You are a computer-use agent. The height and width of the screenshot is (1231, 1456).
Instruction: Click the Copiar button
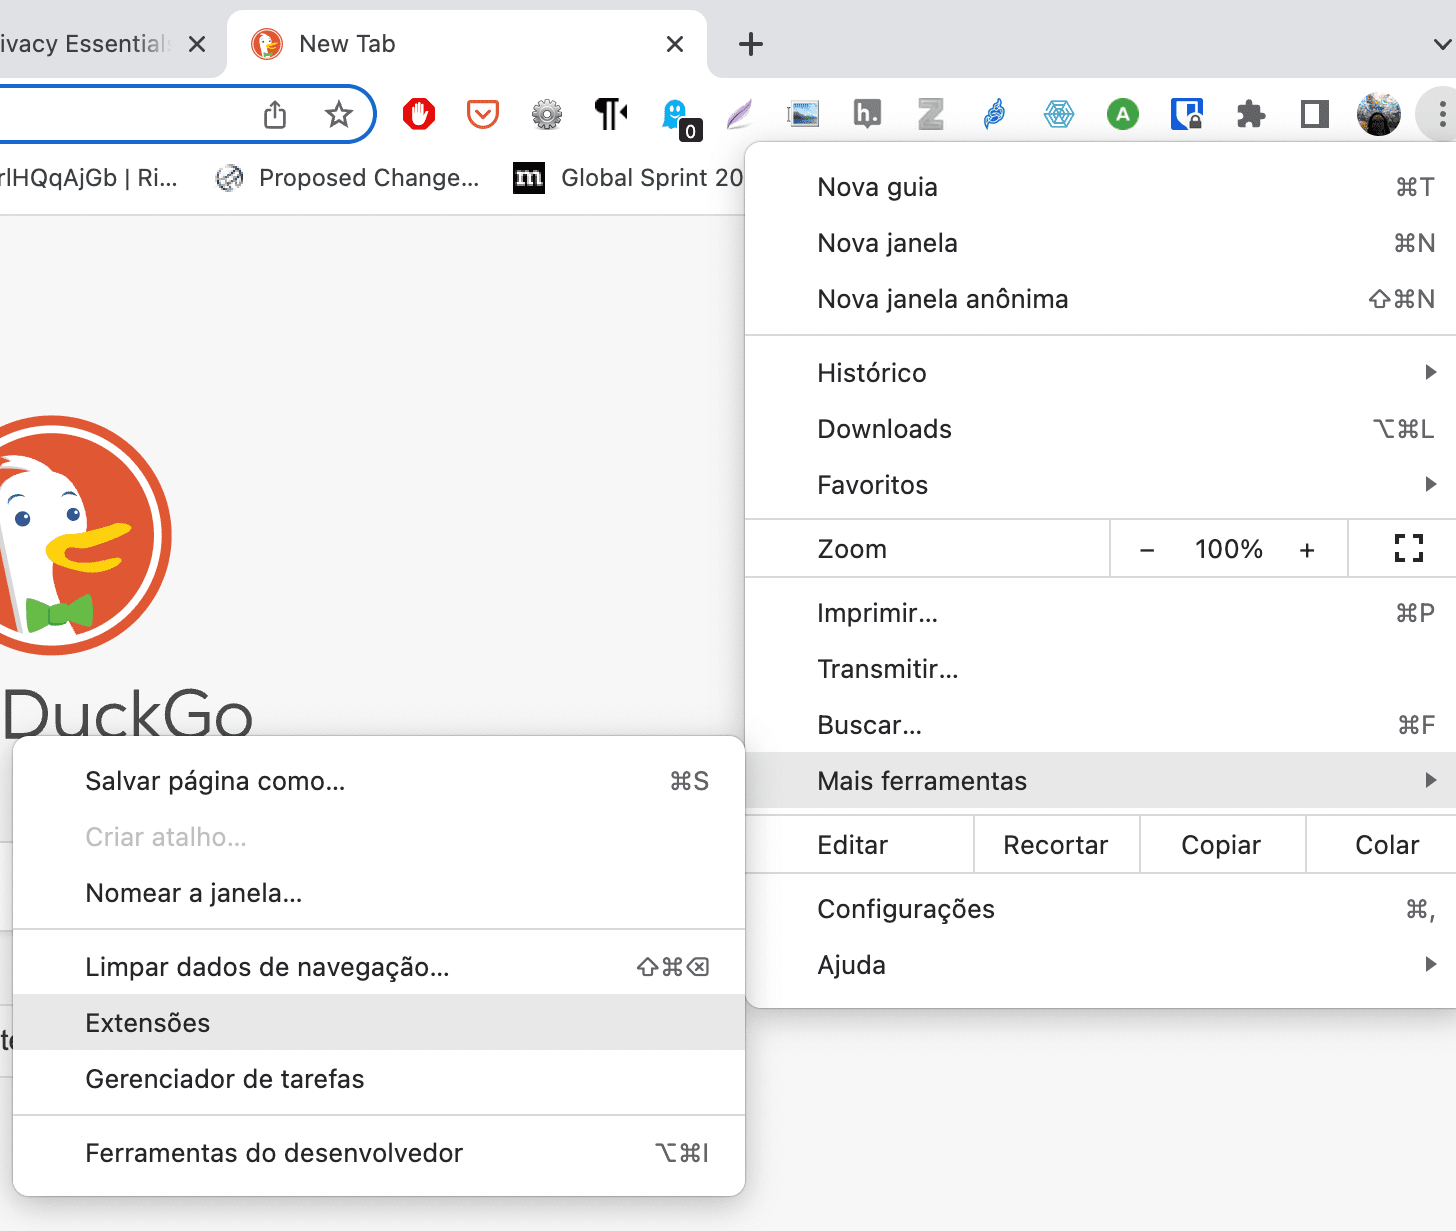click(1222, 845)
